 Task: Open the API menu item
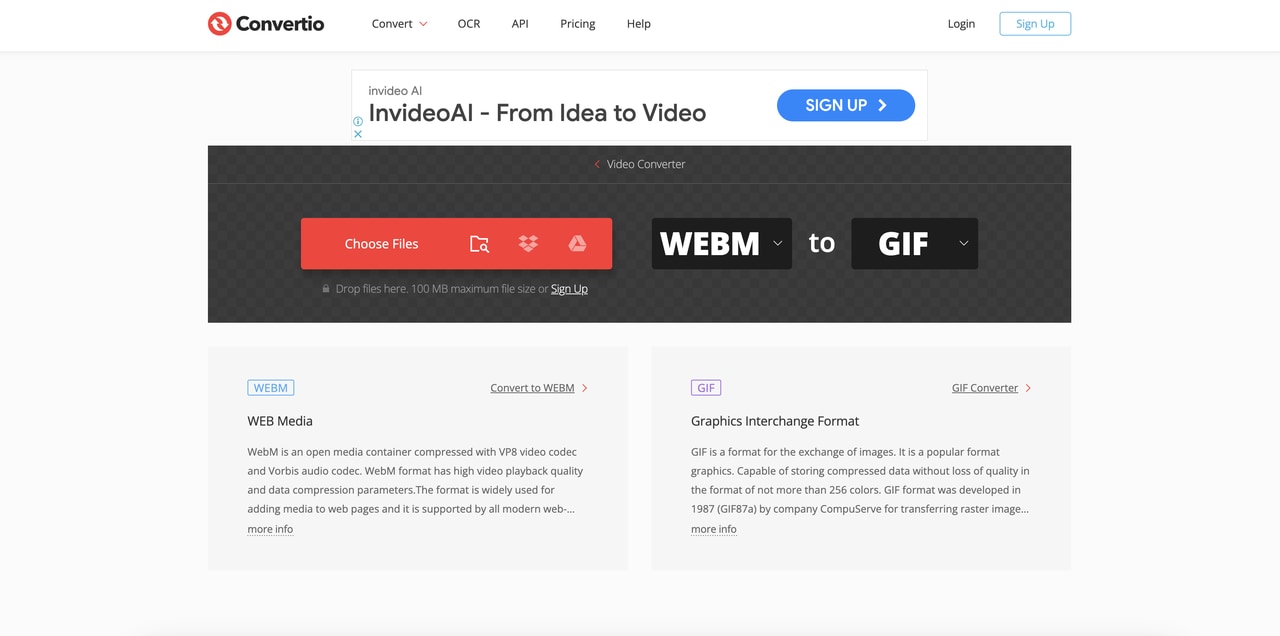coord(520,24)
